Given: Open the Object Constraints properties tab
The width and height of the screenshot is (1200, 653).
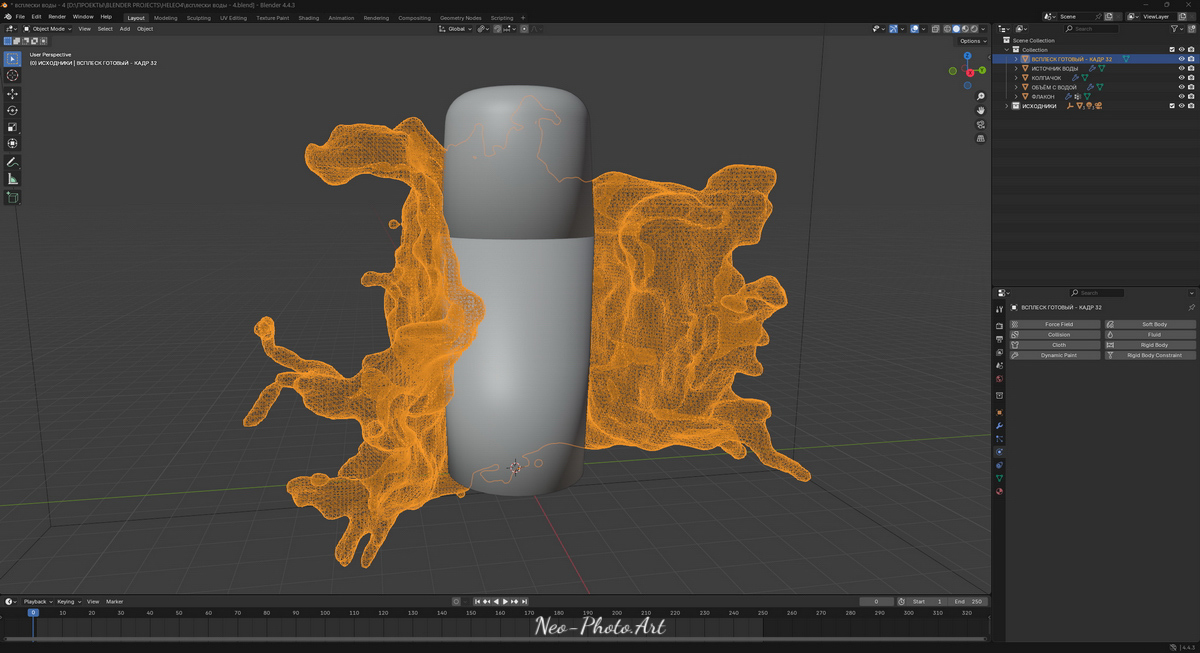Looking at the screenshot, I should pos(999,465).
